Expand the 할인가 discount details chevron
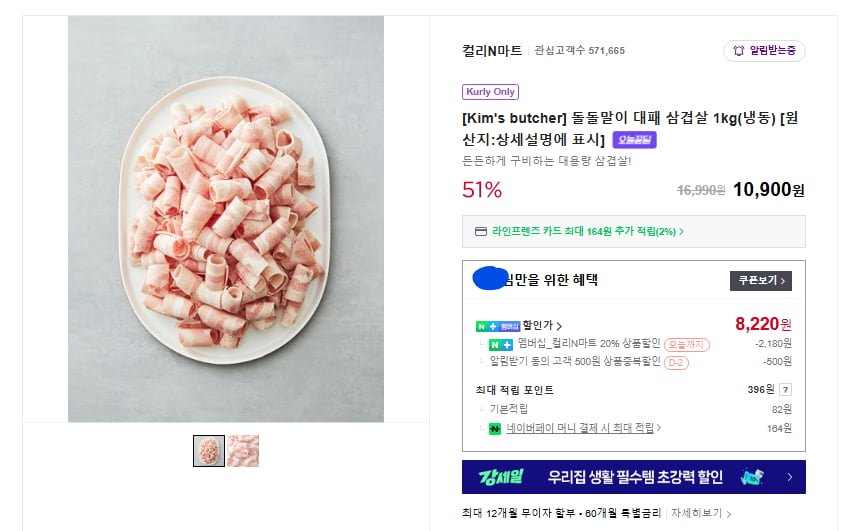This screenshot has width=851, height=531. [x=559, y=326]
